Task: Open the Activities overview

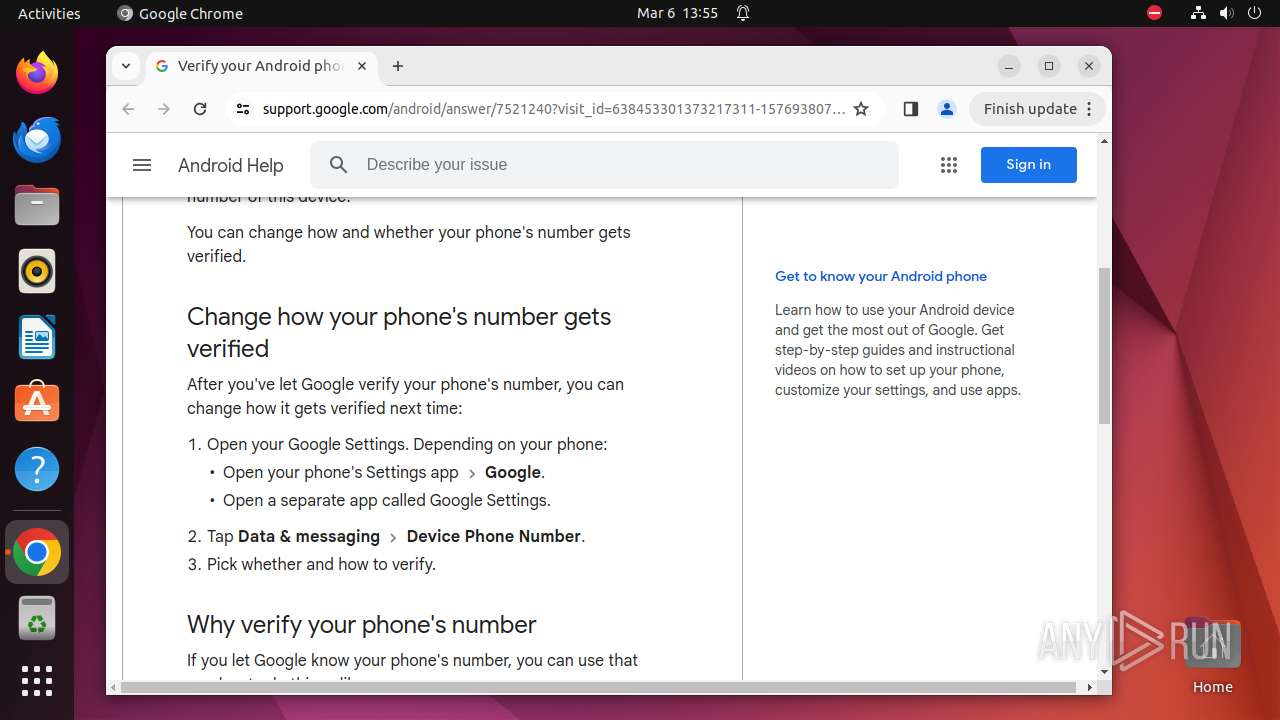Action: (49, 13)
